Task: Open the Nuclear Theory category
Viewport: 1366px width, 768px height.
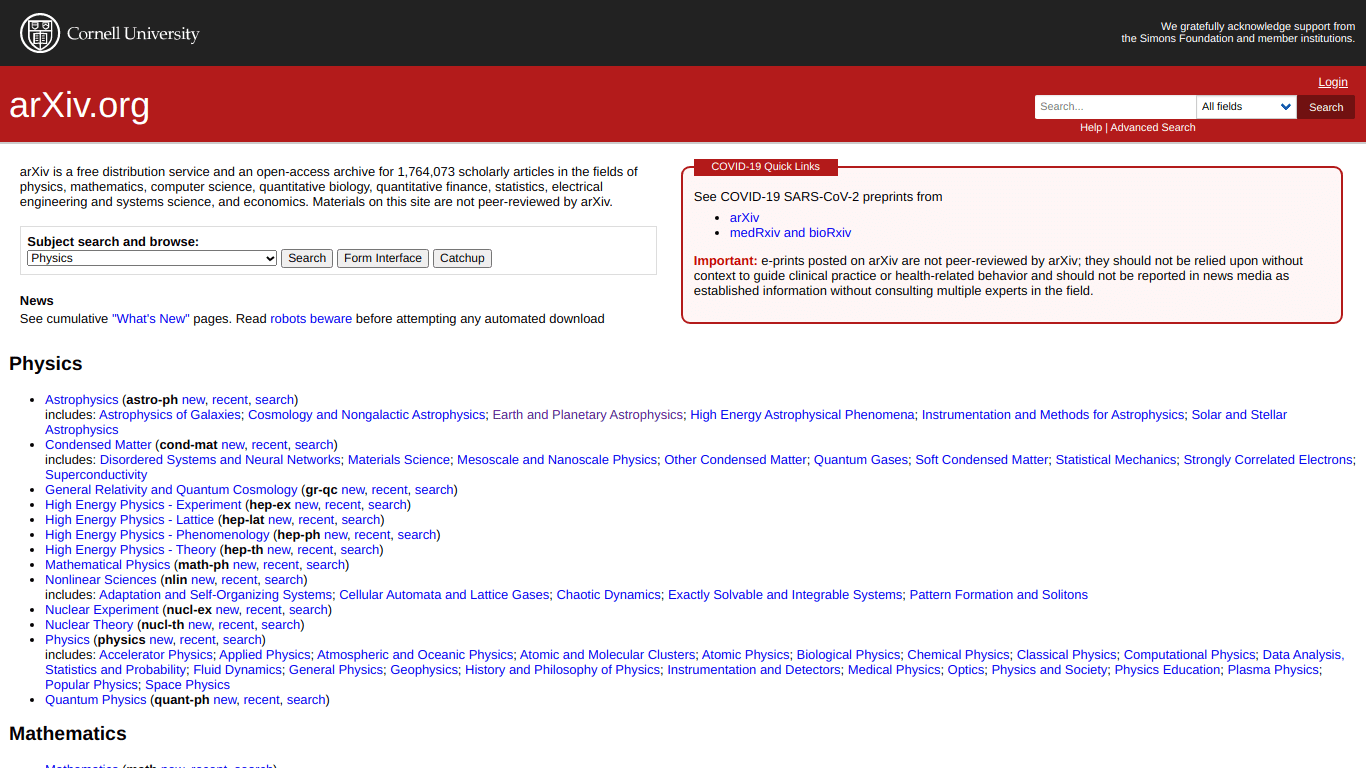Action: tap(89, 625)
